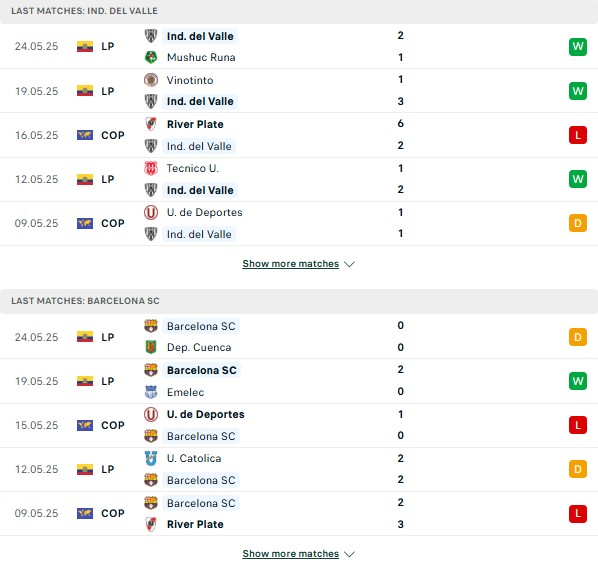Click the Tecnico U. team crest

click(x=151, y=168)
